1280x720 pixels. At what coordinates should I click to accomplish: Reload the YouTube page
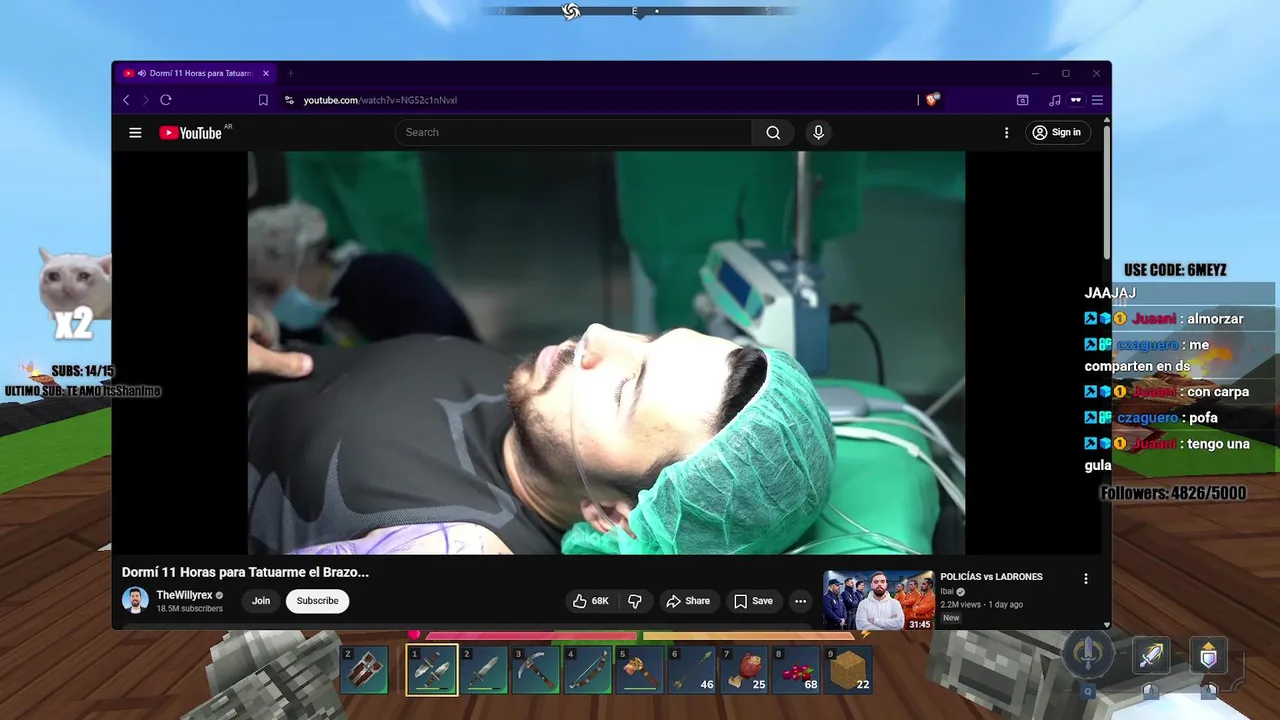click(166, 100)
